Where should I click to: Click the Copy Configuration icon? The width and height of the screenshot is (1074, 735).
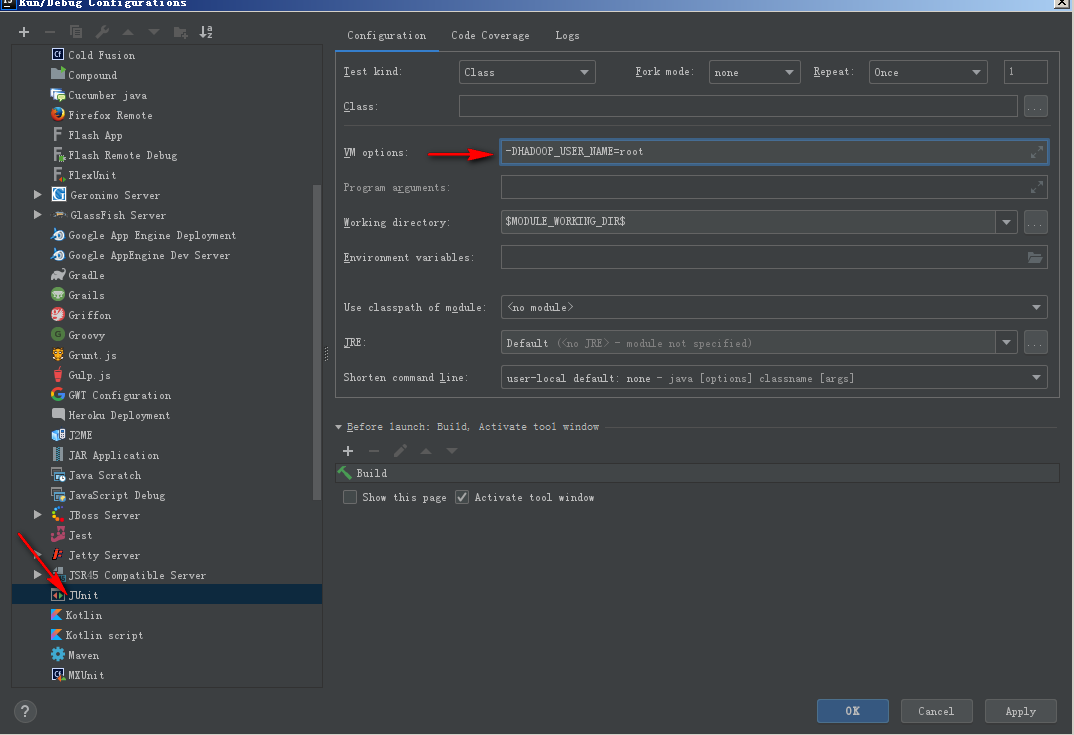pyautogui.click(x=76, y=32)
